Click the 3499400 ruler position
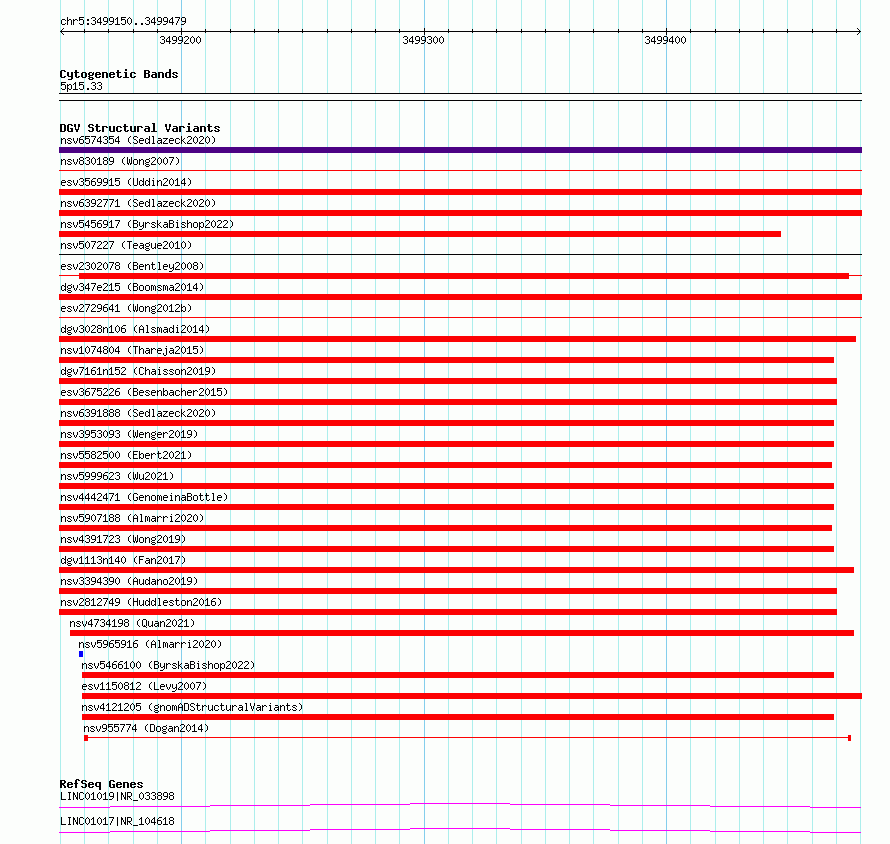 665,40
